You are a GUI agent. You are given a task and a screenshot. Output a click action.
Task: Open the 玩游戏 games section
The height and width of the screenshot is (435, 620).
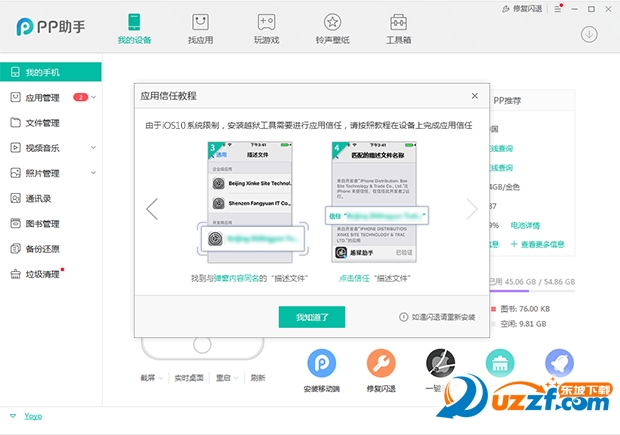(x=266, y=28)
